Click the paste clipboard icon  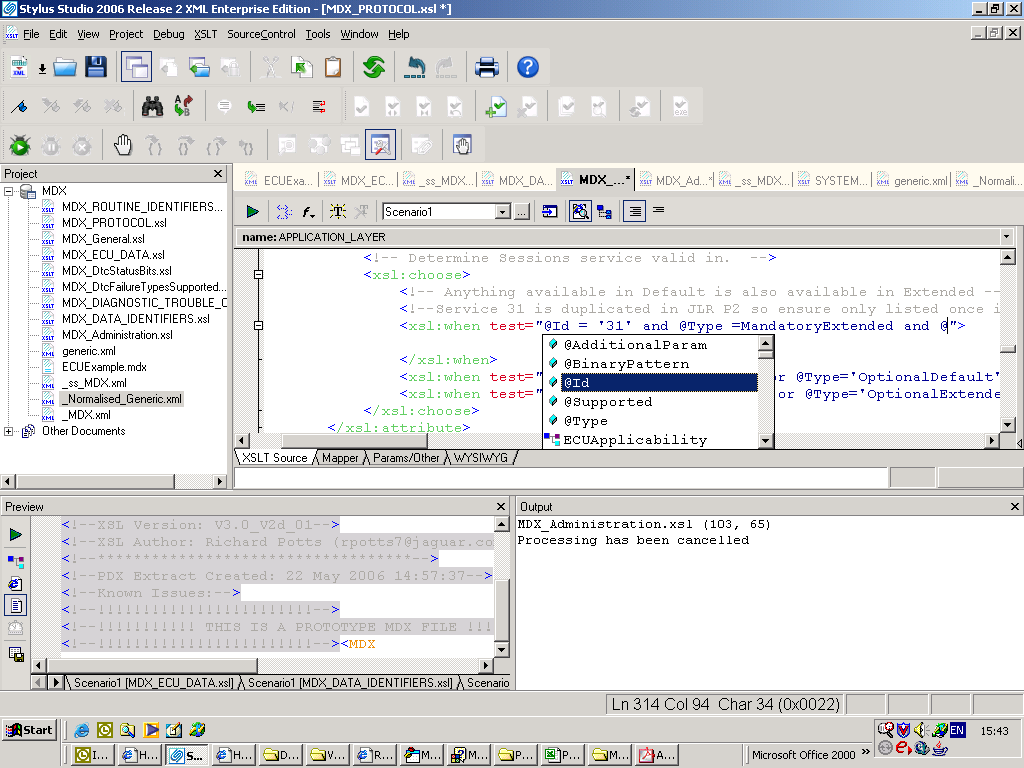[332, 67]
